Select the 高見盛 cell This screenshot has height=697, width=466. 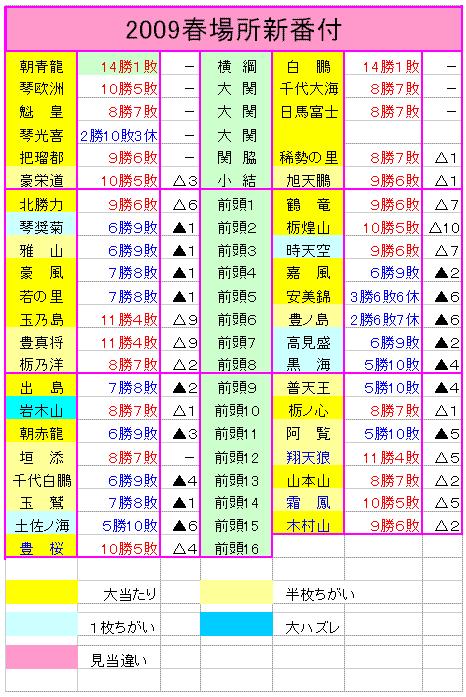308,340
